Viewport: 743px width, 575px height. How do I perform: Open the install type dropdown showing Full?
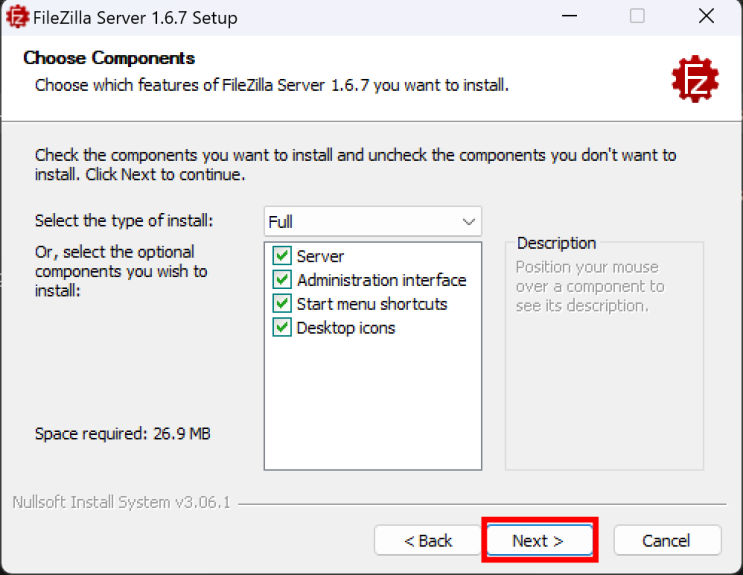point(373,221)
